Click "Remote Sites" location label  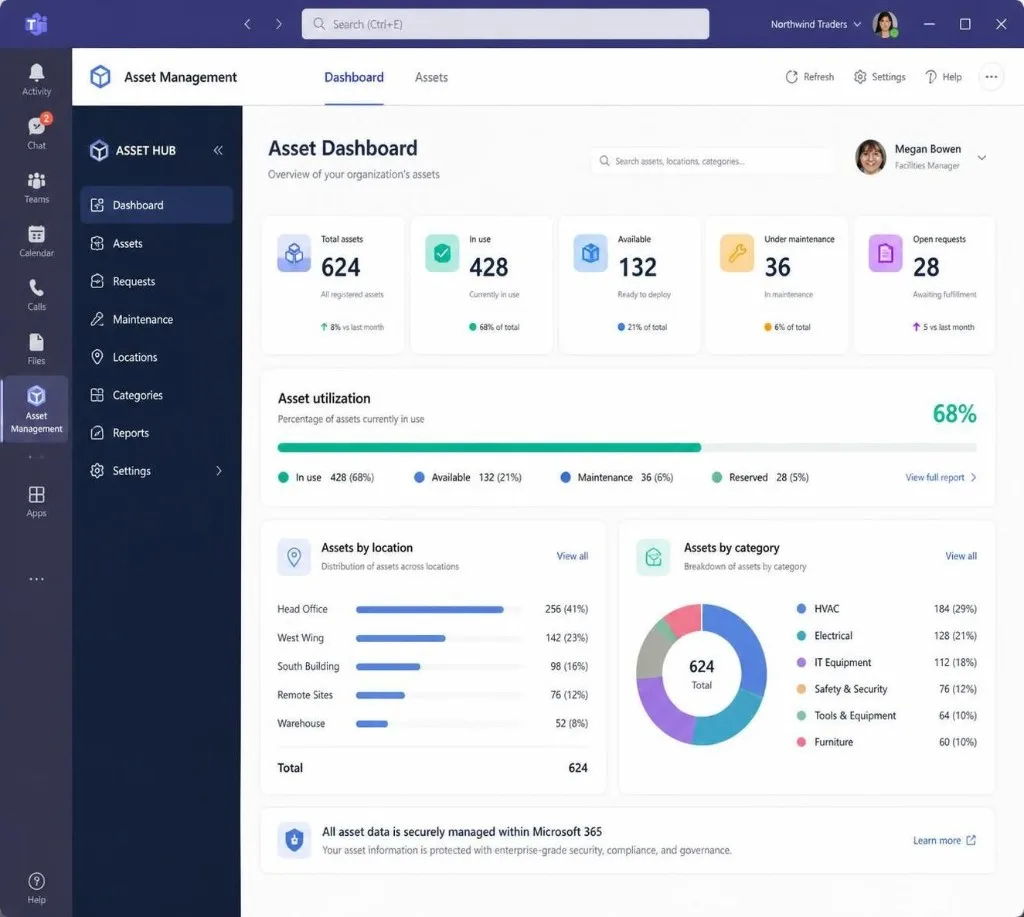tap(305, 695)
